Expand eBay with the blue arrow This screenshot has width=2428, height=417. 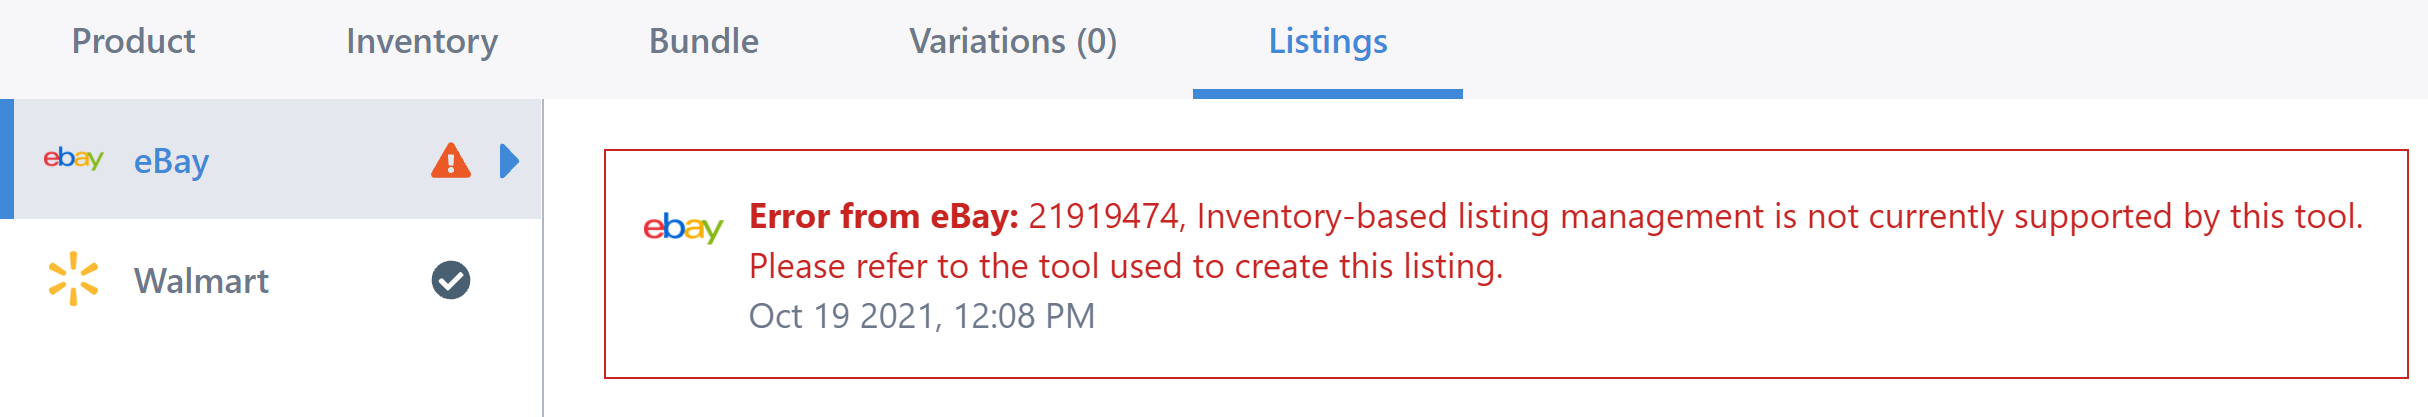(x=509, y=160)
